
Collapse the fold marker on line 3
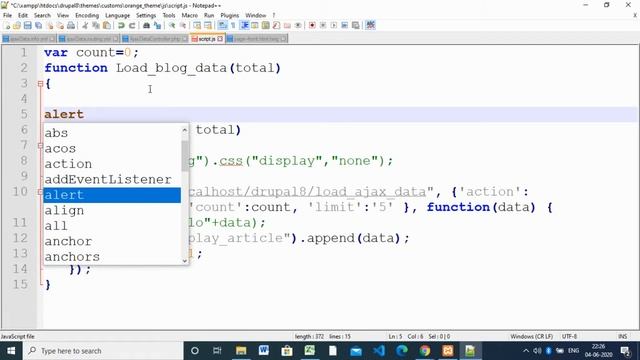[40, 84]
